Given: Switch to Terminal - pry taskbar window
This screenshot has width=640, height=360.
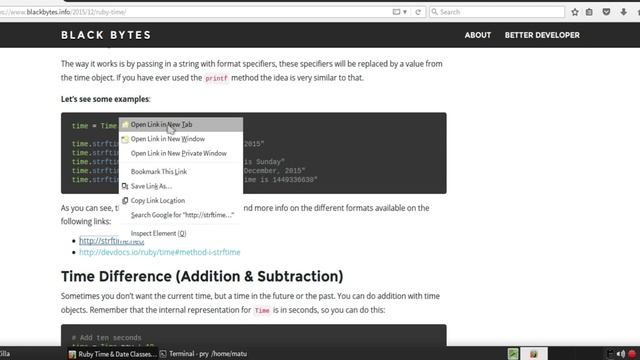Looking at the screenshot, I should click(203, 354).
